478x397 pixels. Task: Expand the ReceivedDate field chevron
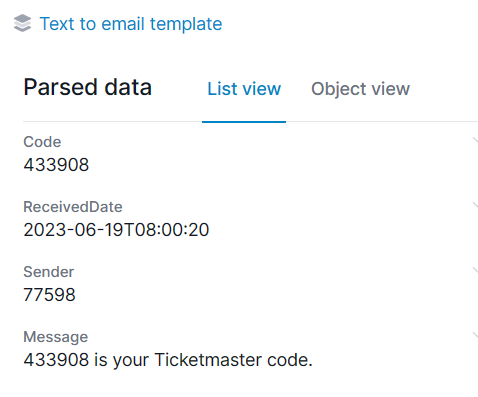(475, 205)
